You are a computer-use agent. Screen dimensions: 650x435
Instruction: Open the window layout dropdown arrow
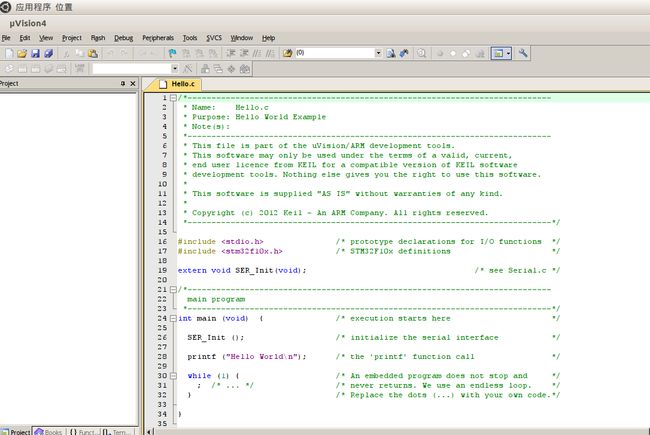508,53
